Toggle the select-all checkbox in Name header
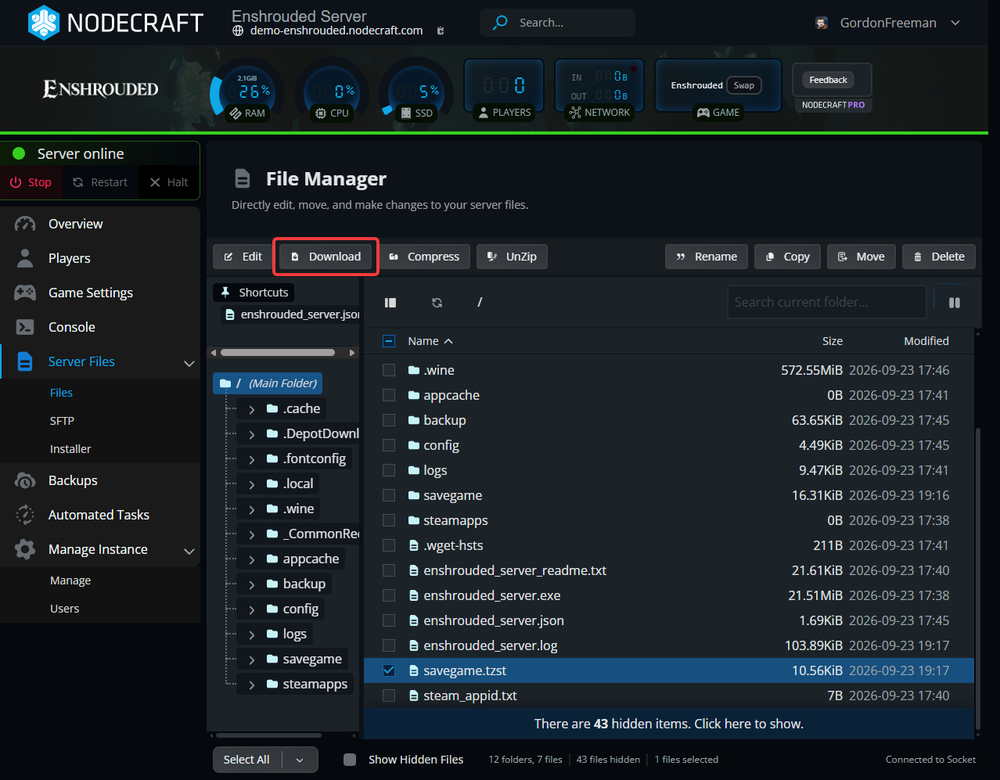1000x780 pixels. click(x=388, y=341)
